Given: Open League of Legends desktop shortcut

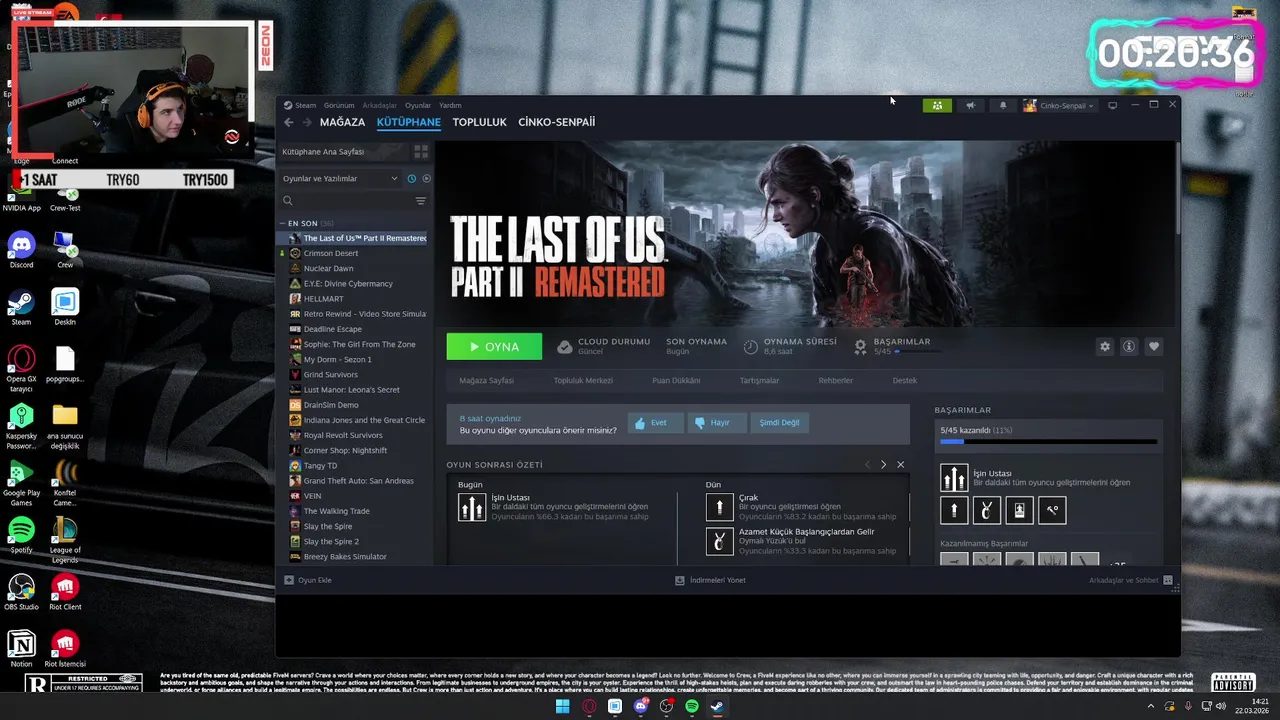Looking at the screenshot, I should point(65,539).
